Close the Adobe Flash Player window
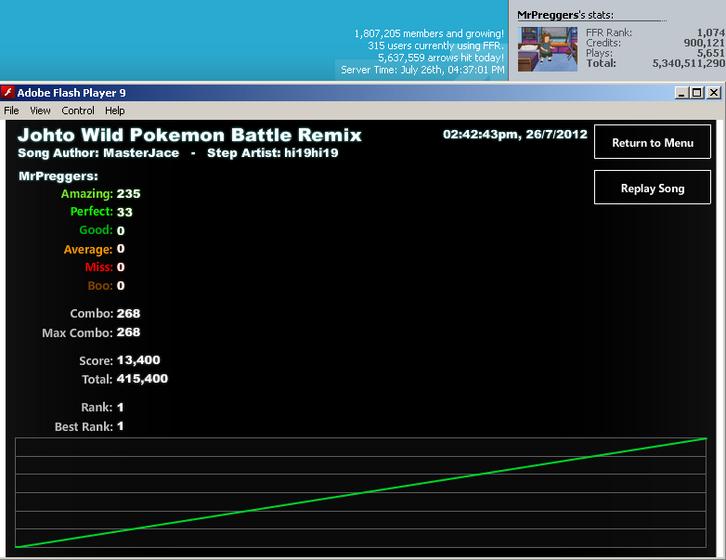This screenshot has width=726, height=560. [714, 93]
